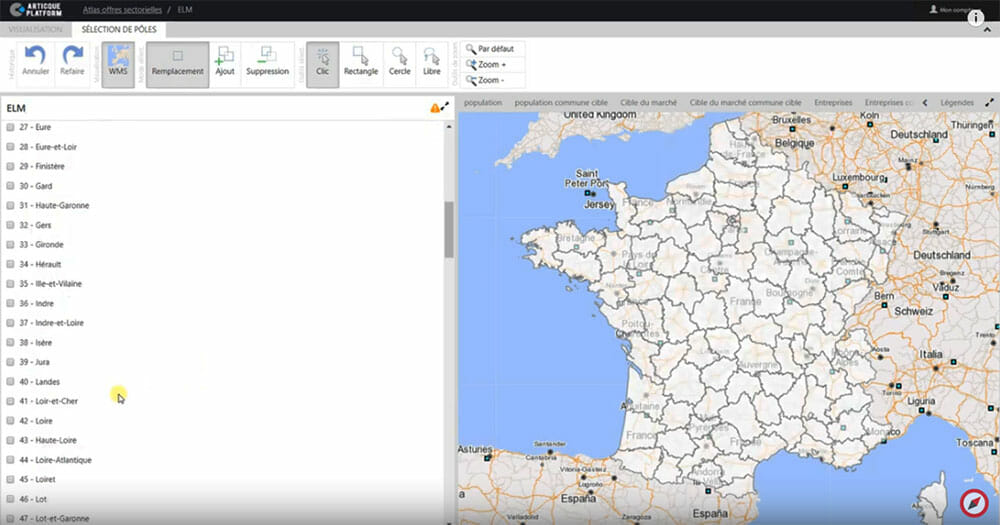Switch to Sélection de pôles tab
1000x525 pixels.
(x=119, y=29)
